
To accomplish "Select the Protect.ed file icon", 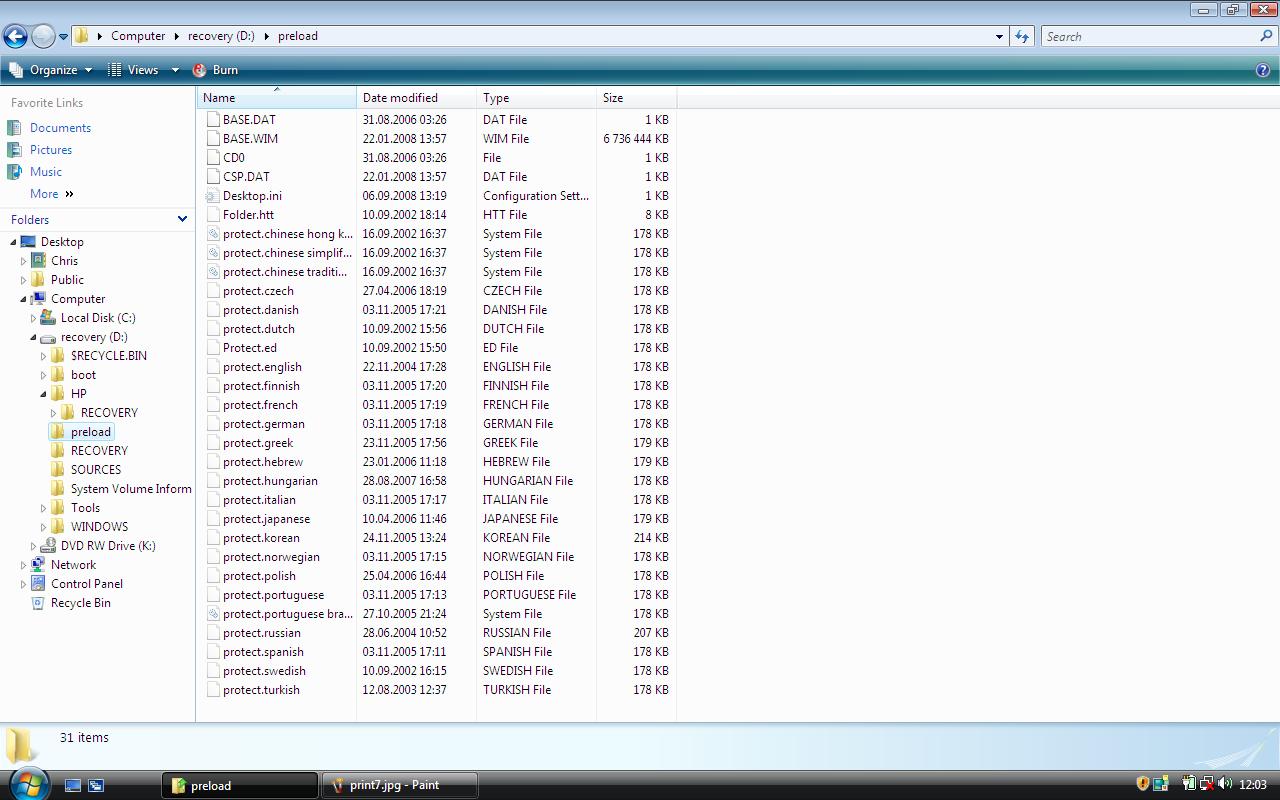I will (212, 347).
